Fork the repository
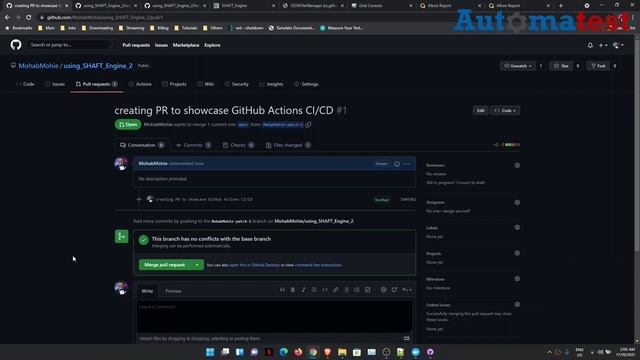This screenshot has height=360, width=640. point(599,66)
